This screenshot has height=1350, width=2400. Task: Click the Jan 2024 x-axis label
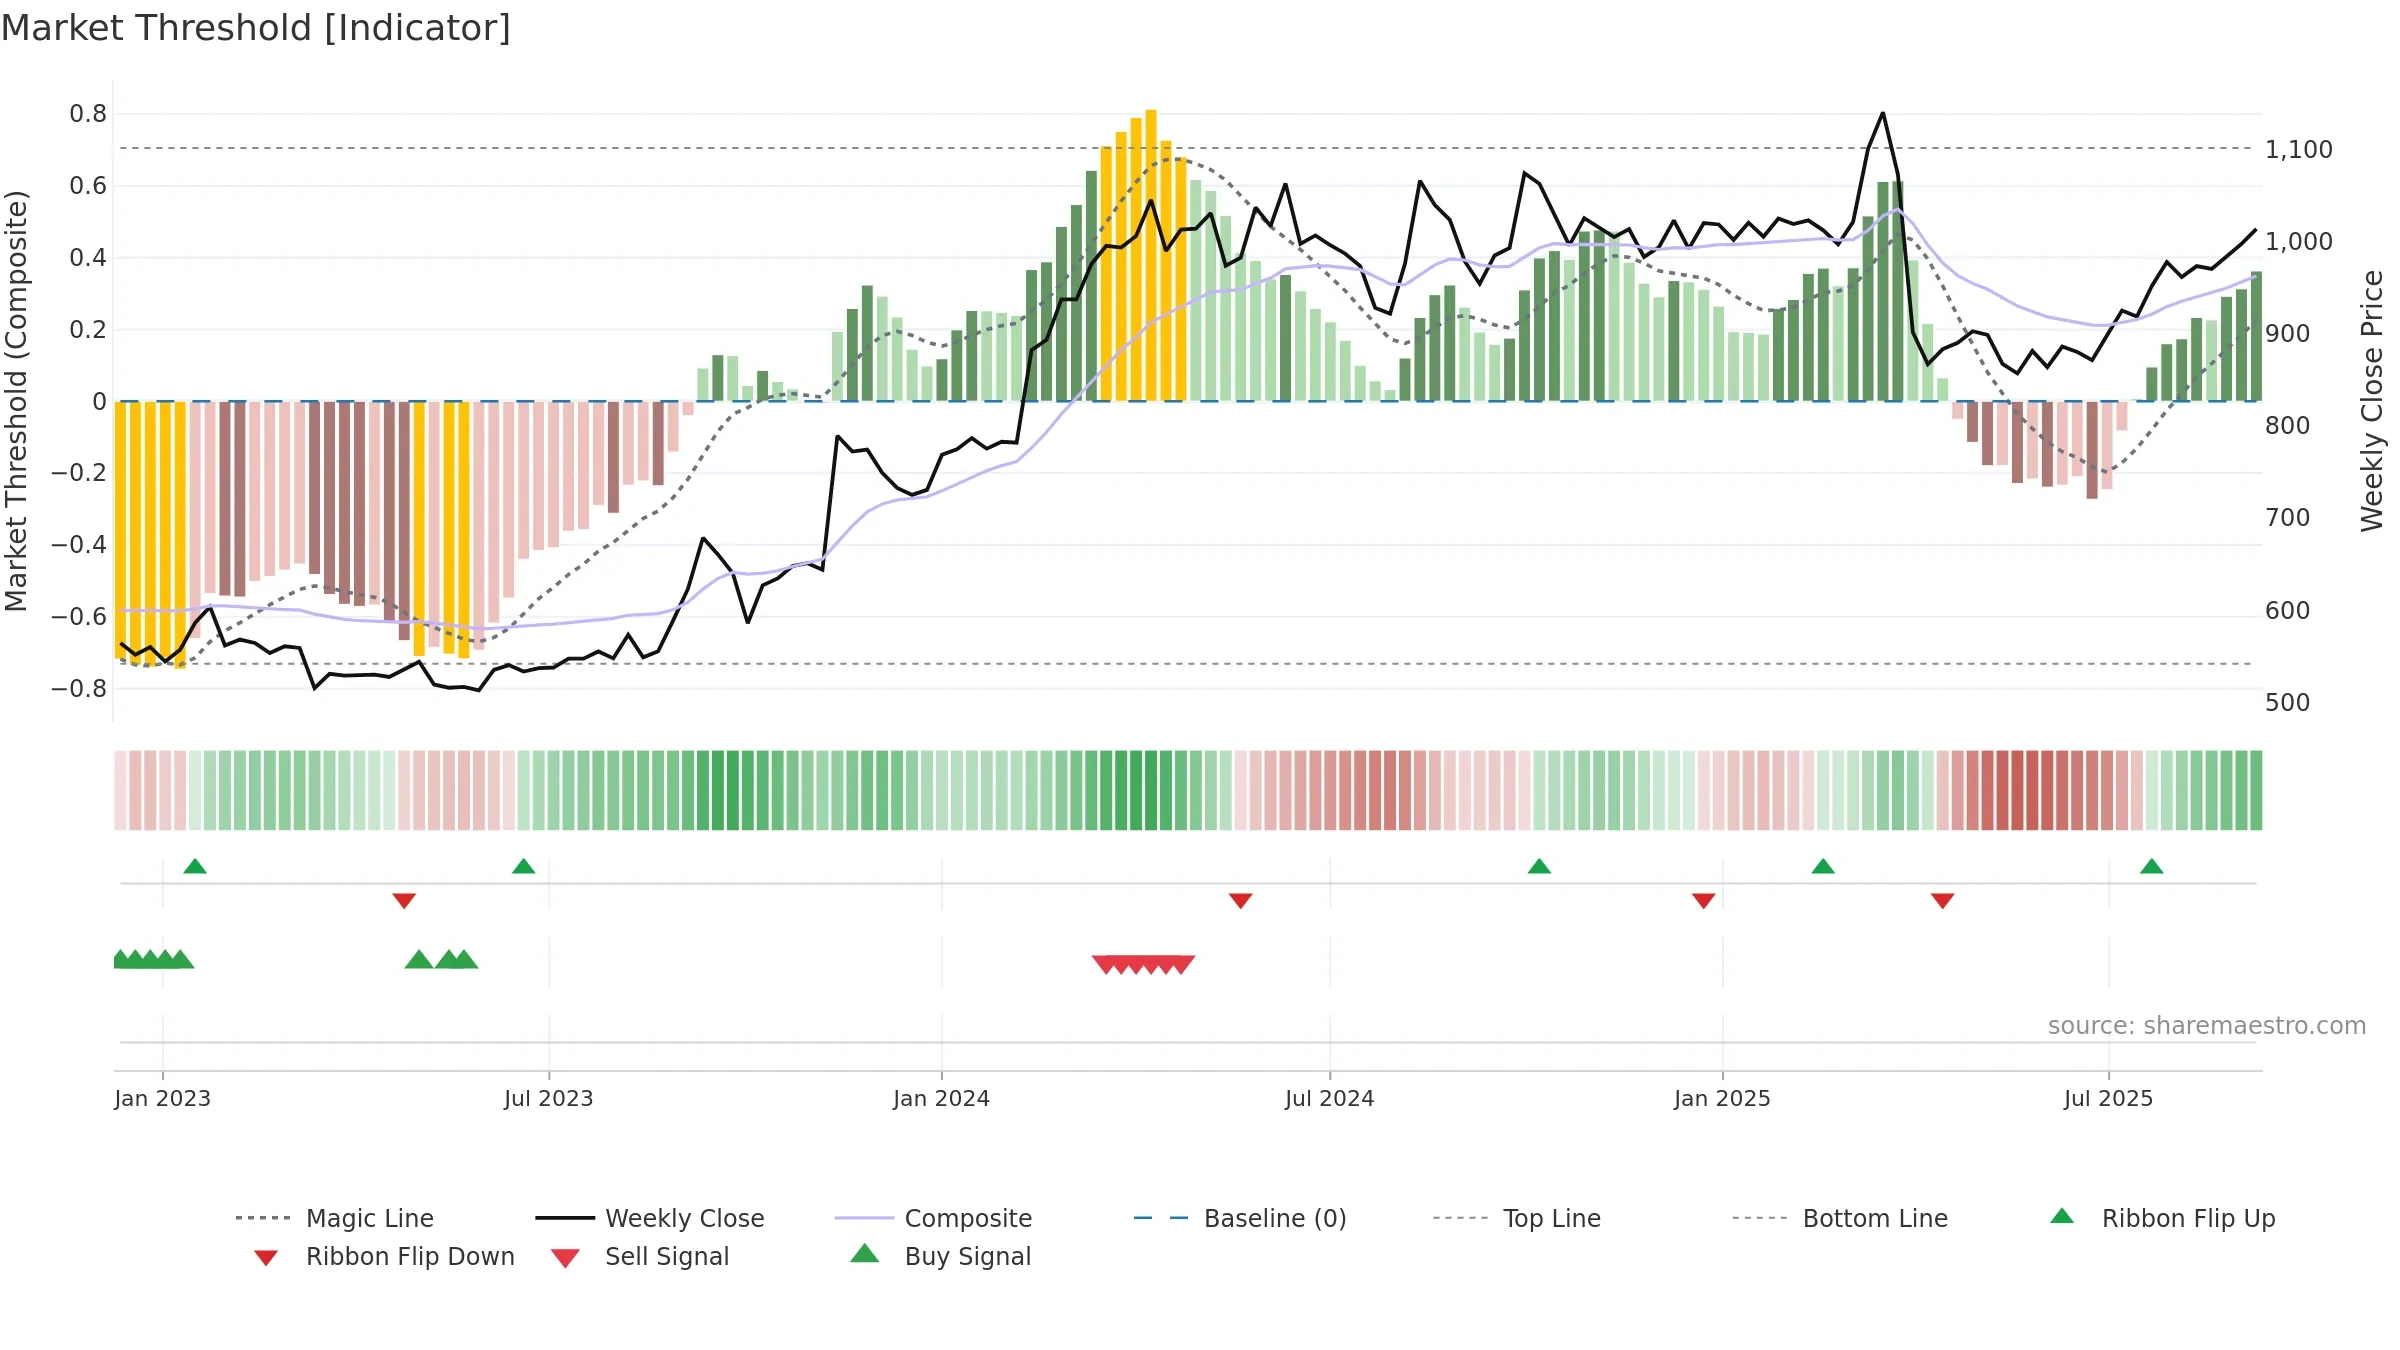(x=941, y=1098)
